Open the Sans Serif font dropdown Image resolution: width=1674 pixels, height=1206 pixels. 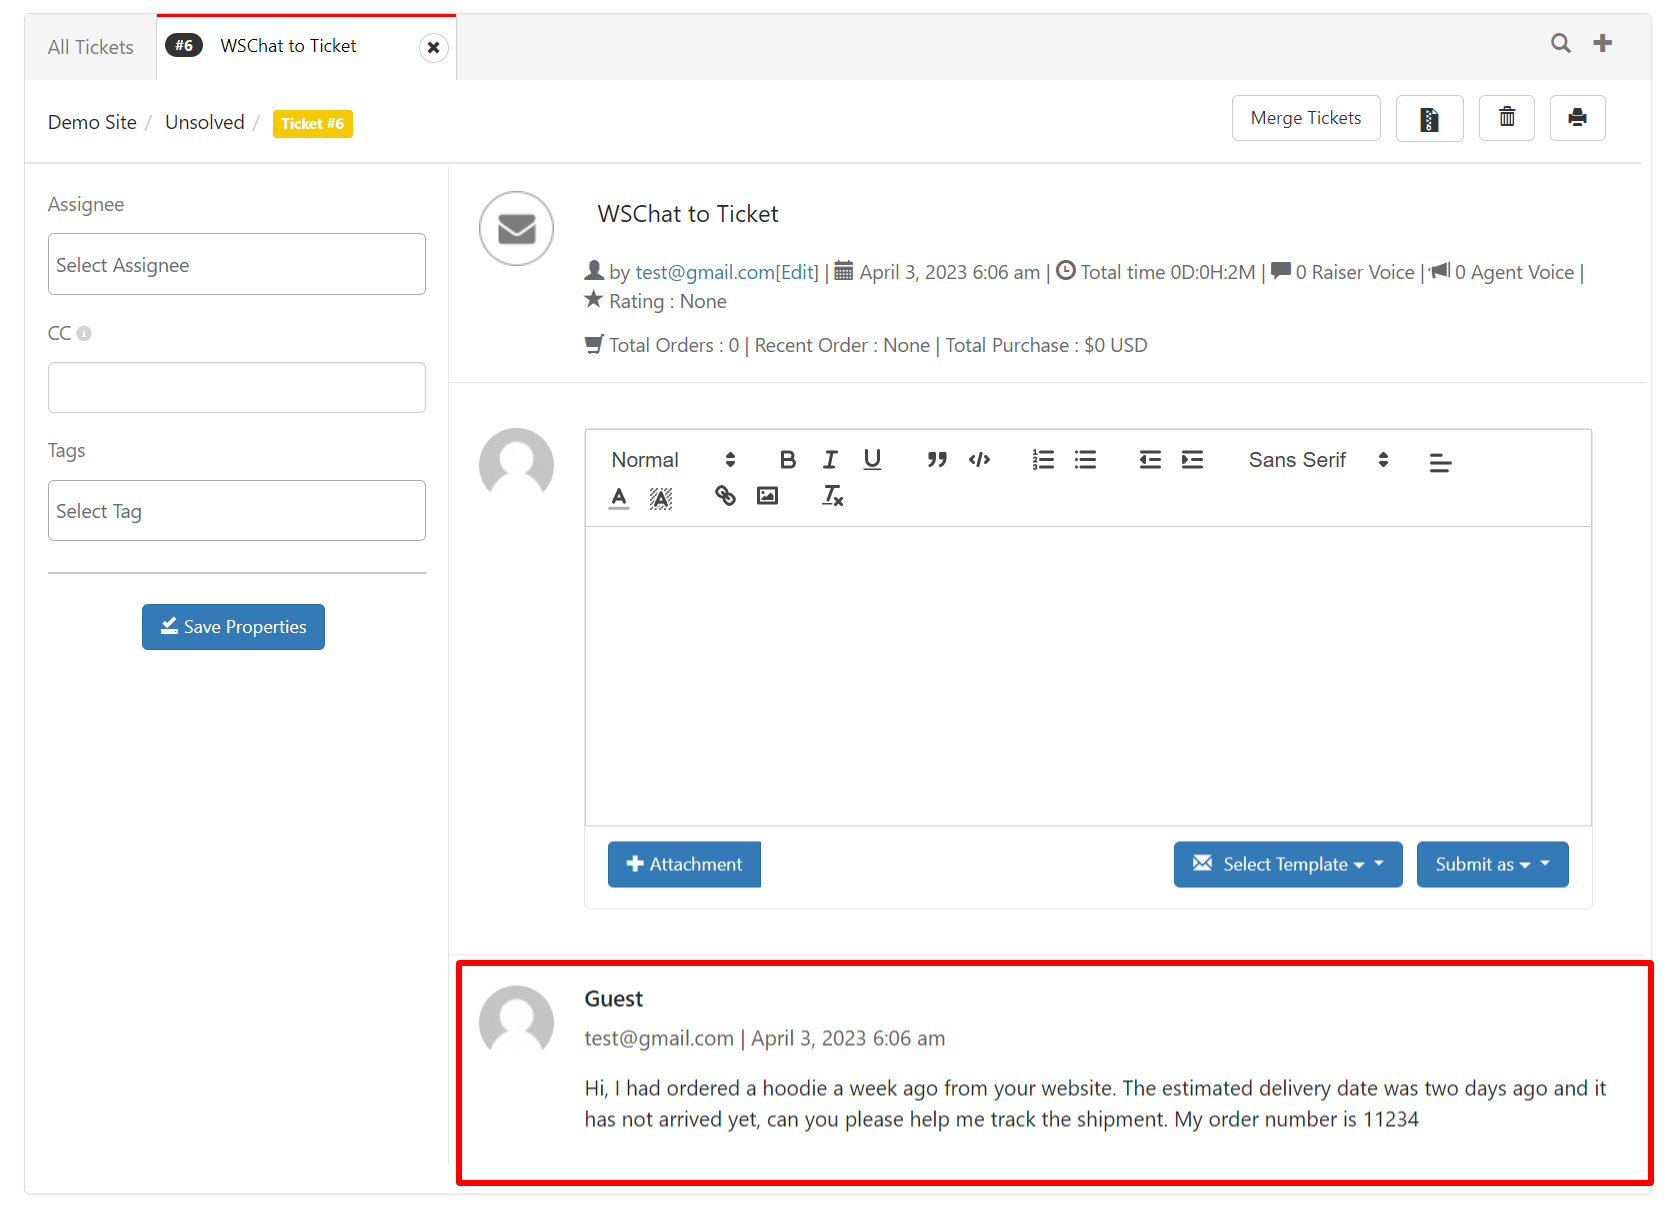(1318, 460)
